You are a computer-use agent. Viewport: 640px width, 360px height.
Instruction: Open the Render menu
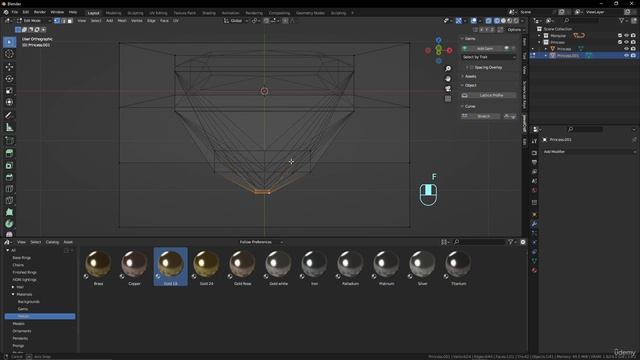point(40,12)
